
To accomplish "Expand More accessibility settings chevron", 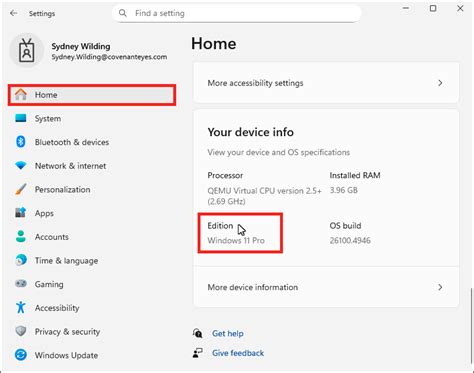I will (x=440, y=83).
